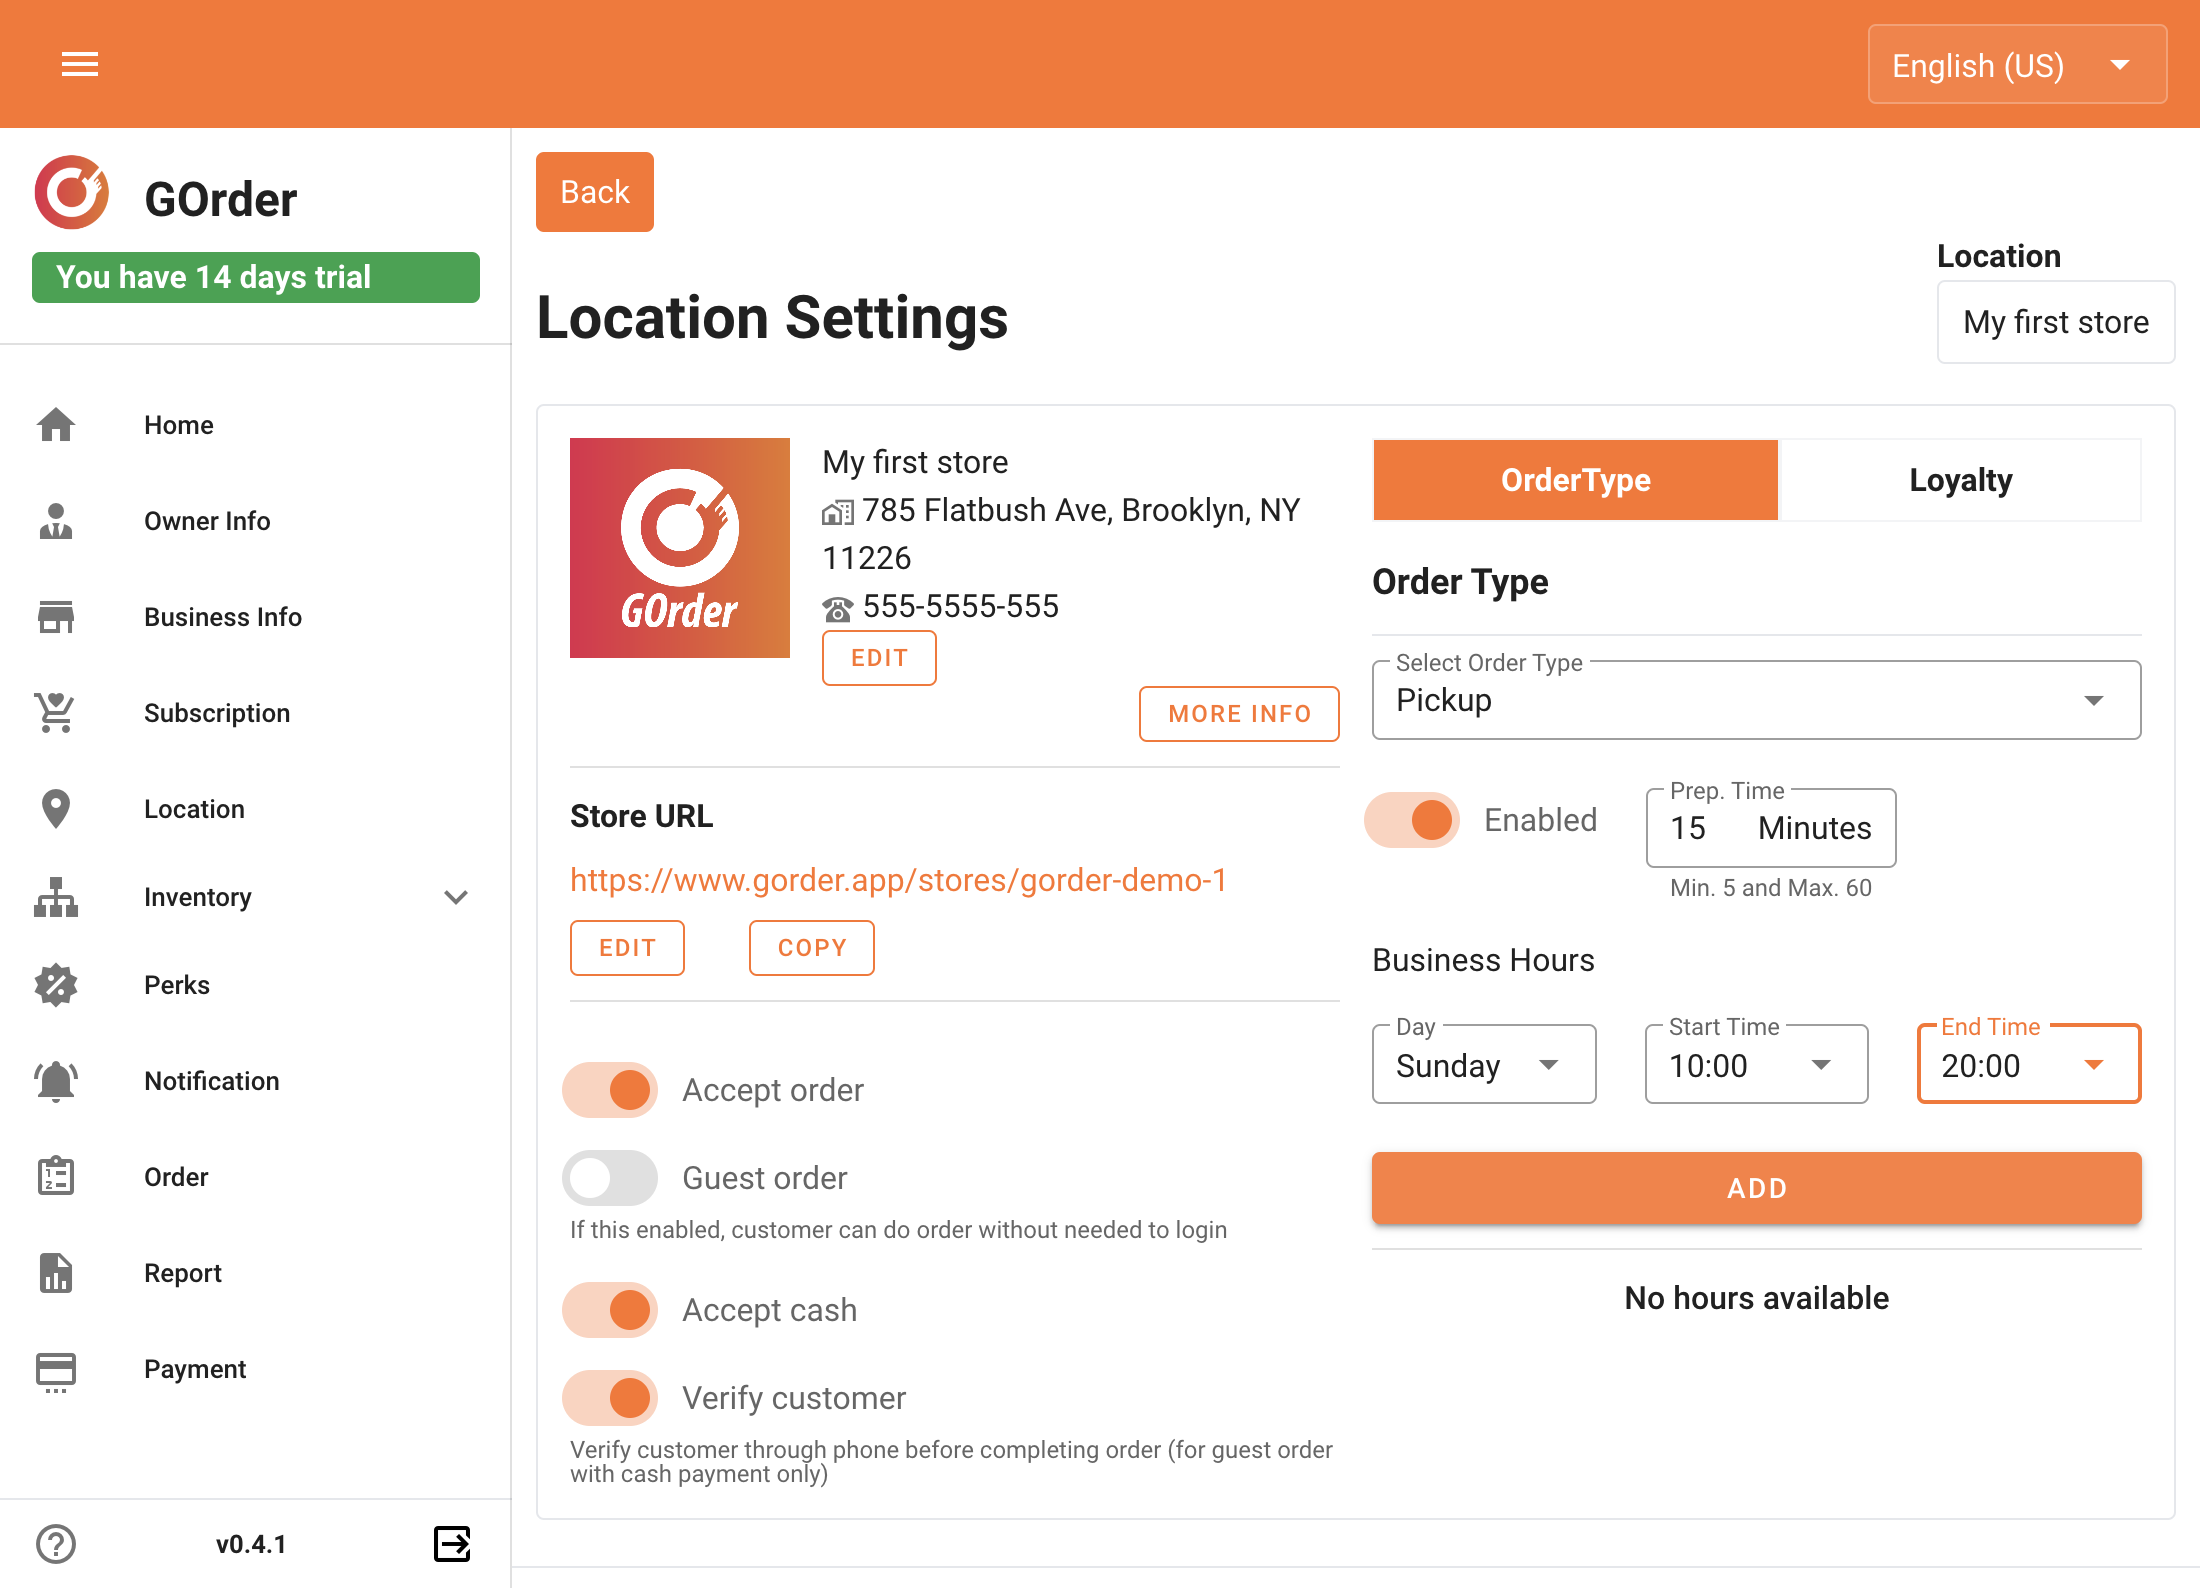Click the Order clipboard icon

56,1177
